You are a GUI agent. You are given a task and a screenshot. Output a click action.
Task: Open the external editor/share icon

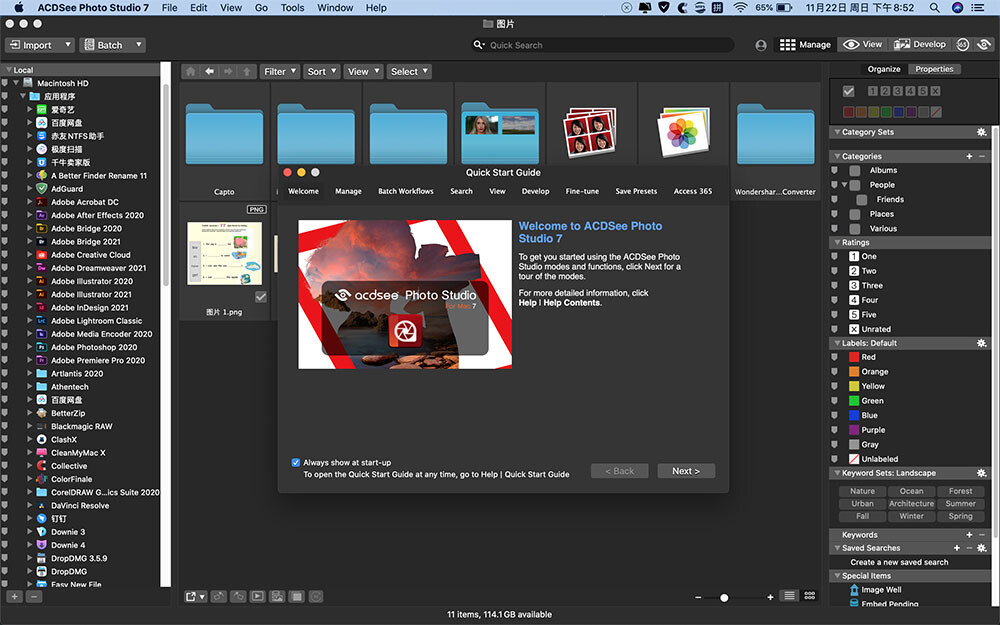click(195, 597)
